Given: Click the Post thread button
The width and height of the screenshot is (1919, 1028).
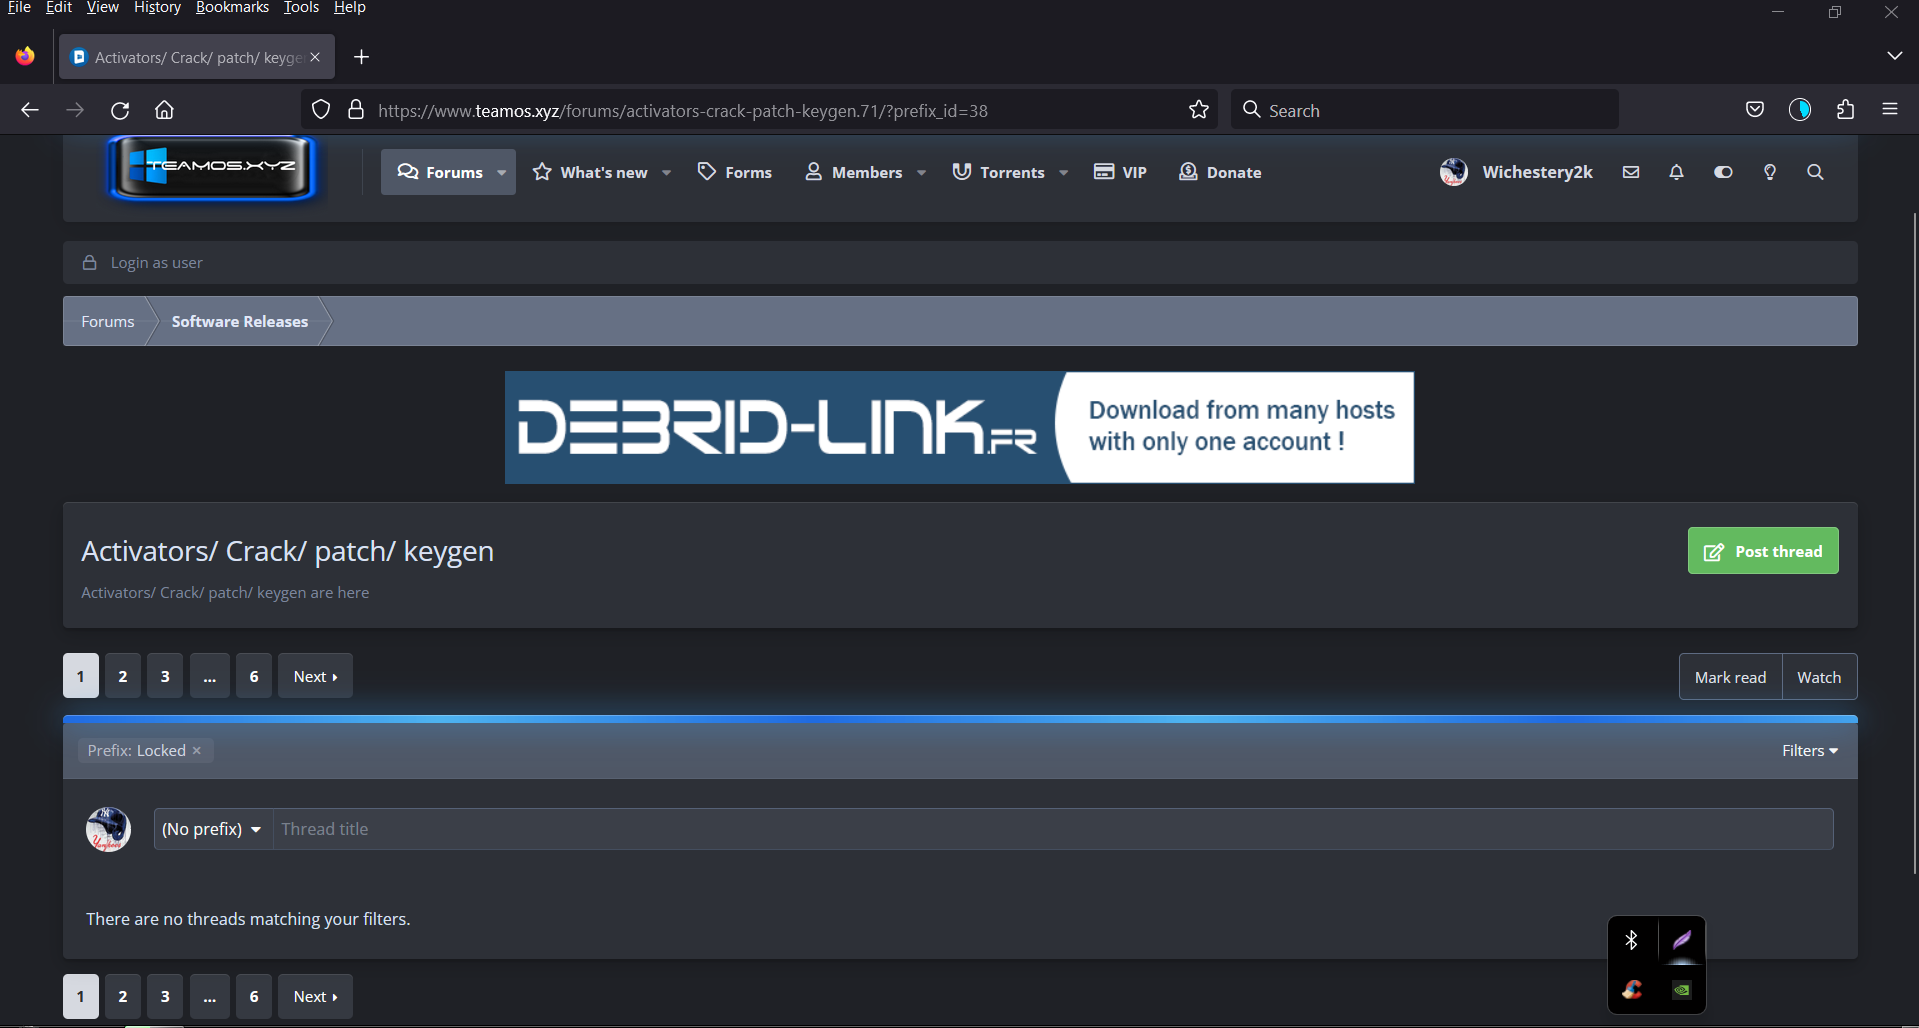Looking at the screenshot, I should [x=1763, y=551].
